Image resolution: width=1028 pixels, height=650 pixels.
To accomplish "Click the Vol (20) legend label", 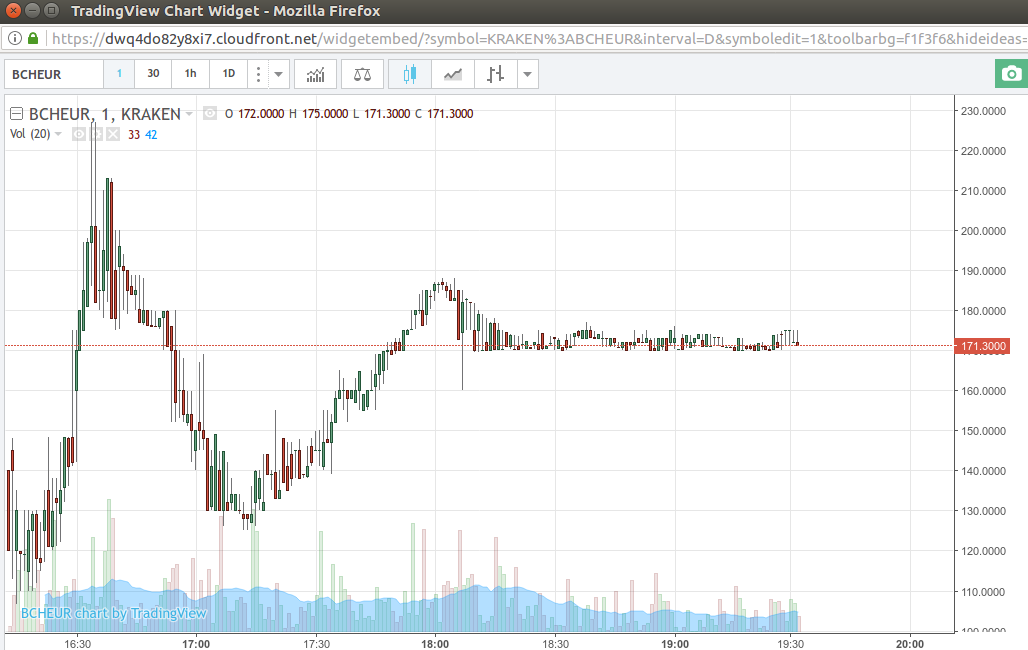I will [x=30, y=134].
